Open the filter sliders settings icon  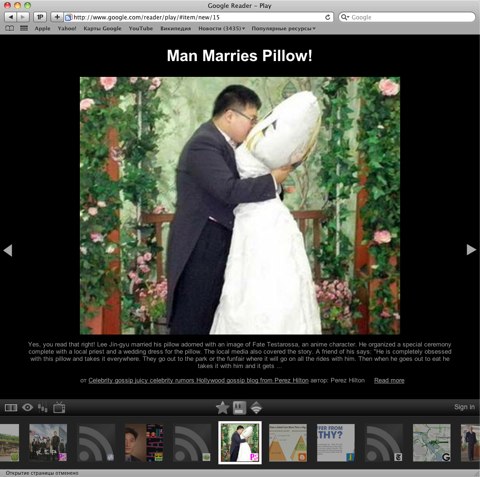pos(42,408)
